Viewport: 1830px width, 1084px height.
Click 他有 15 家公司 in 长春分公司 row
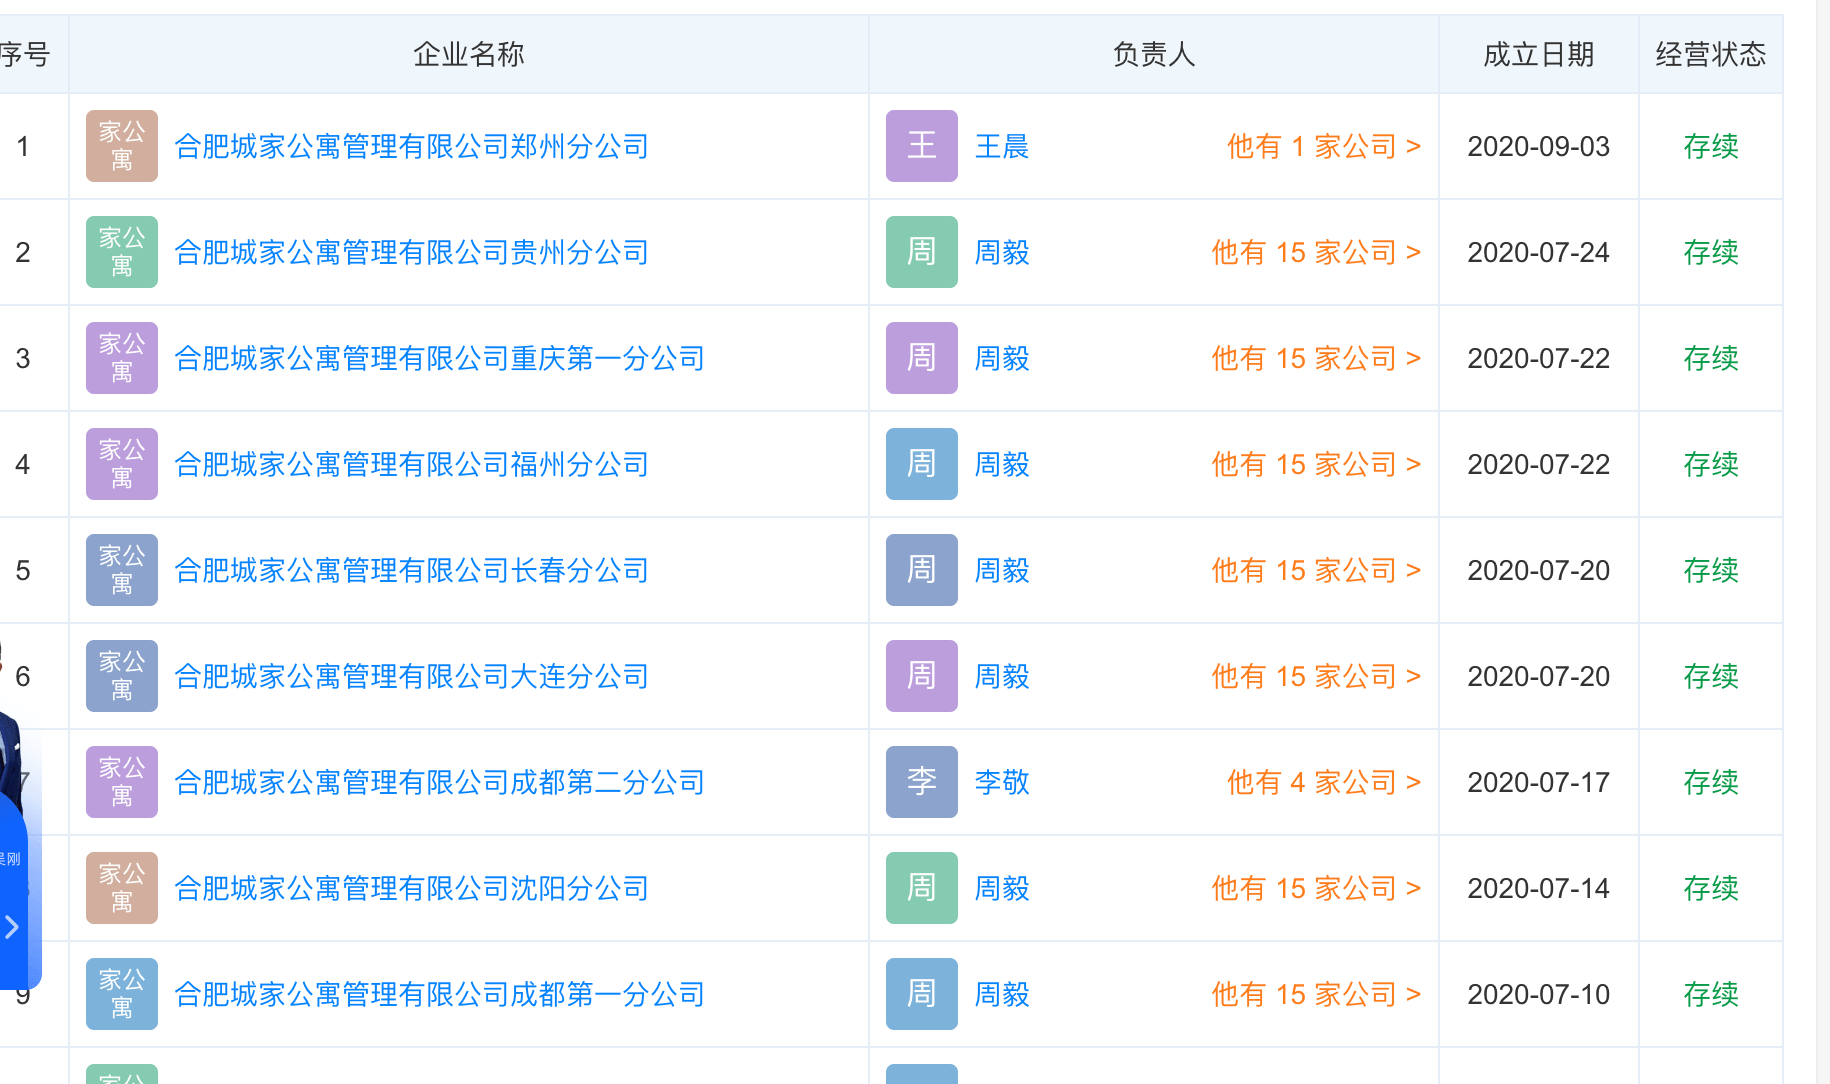pyautogui.click(x=1316, y=571)
